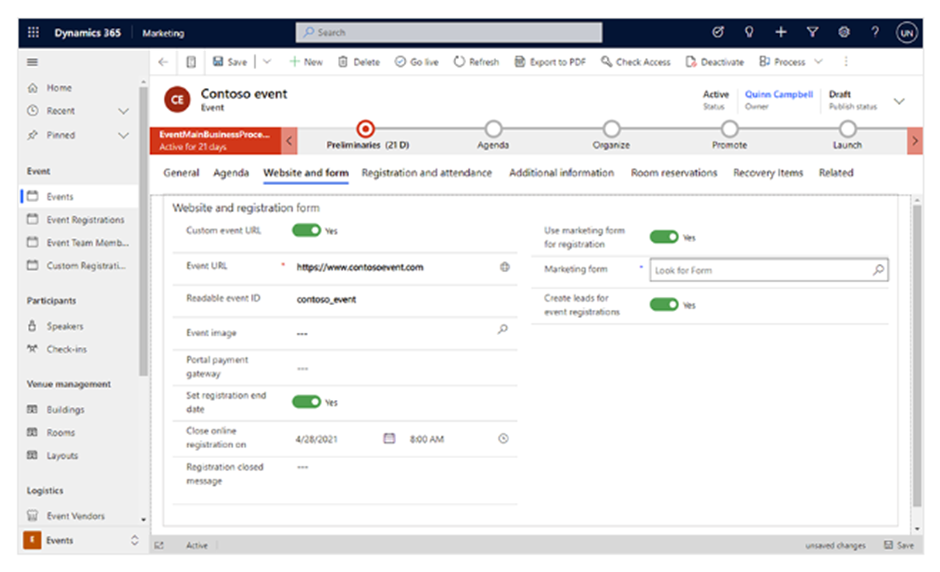Click the search box in the header
The image size is (940, 572).
click(448, 32)
